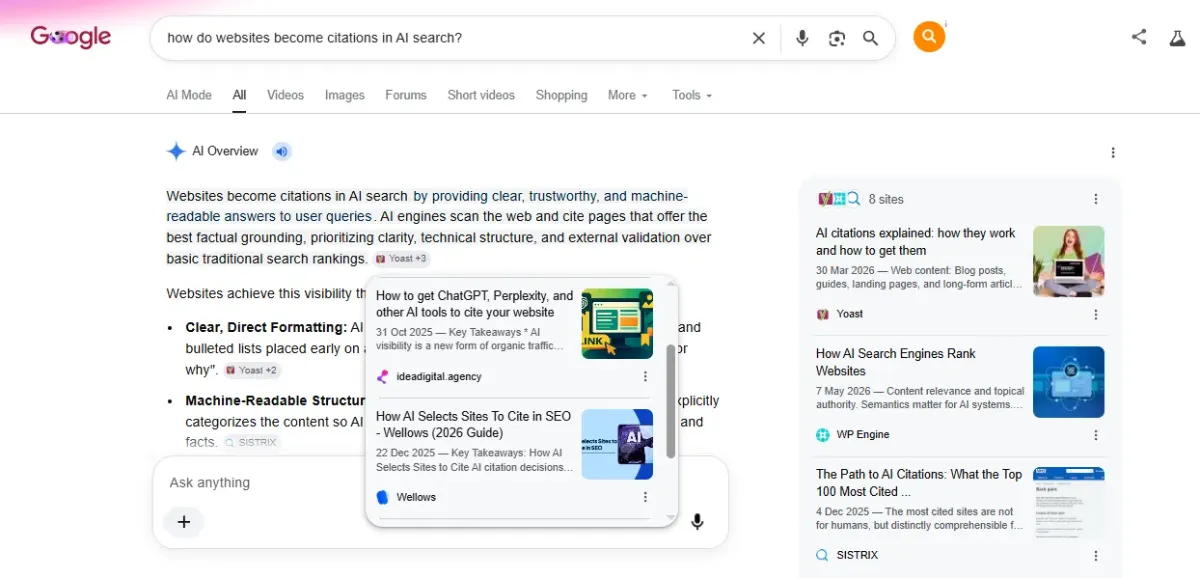Click the Yoast +3 citation chip
The width and height of the screenshot is (1200, 578).
(x=401, y=259)
